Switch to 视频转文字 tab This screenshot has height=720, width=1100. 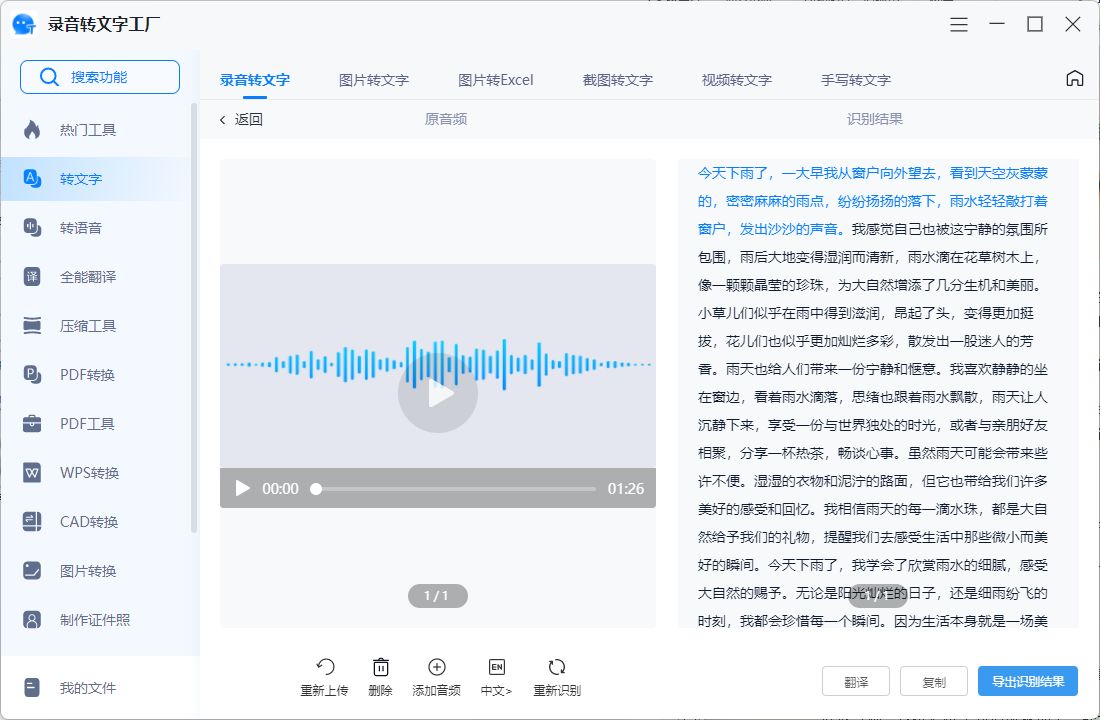click(x=737, y=80)
